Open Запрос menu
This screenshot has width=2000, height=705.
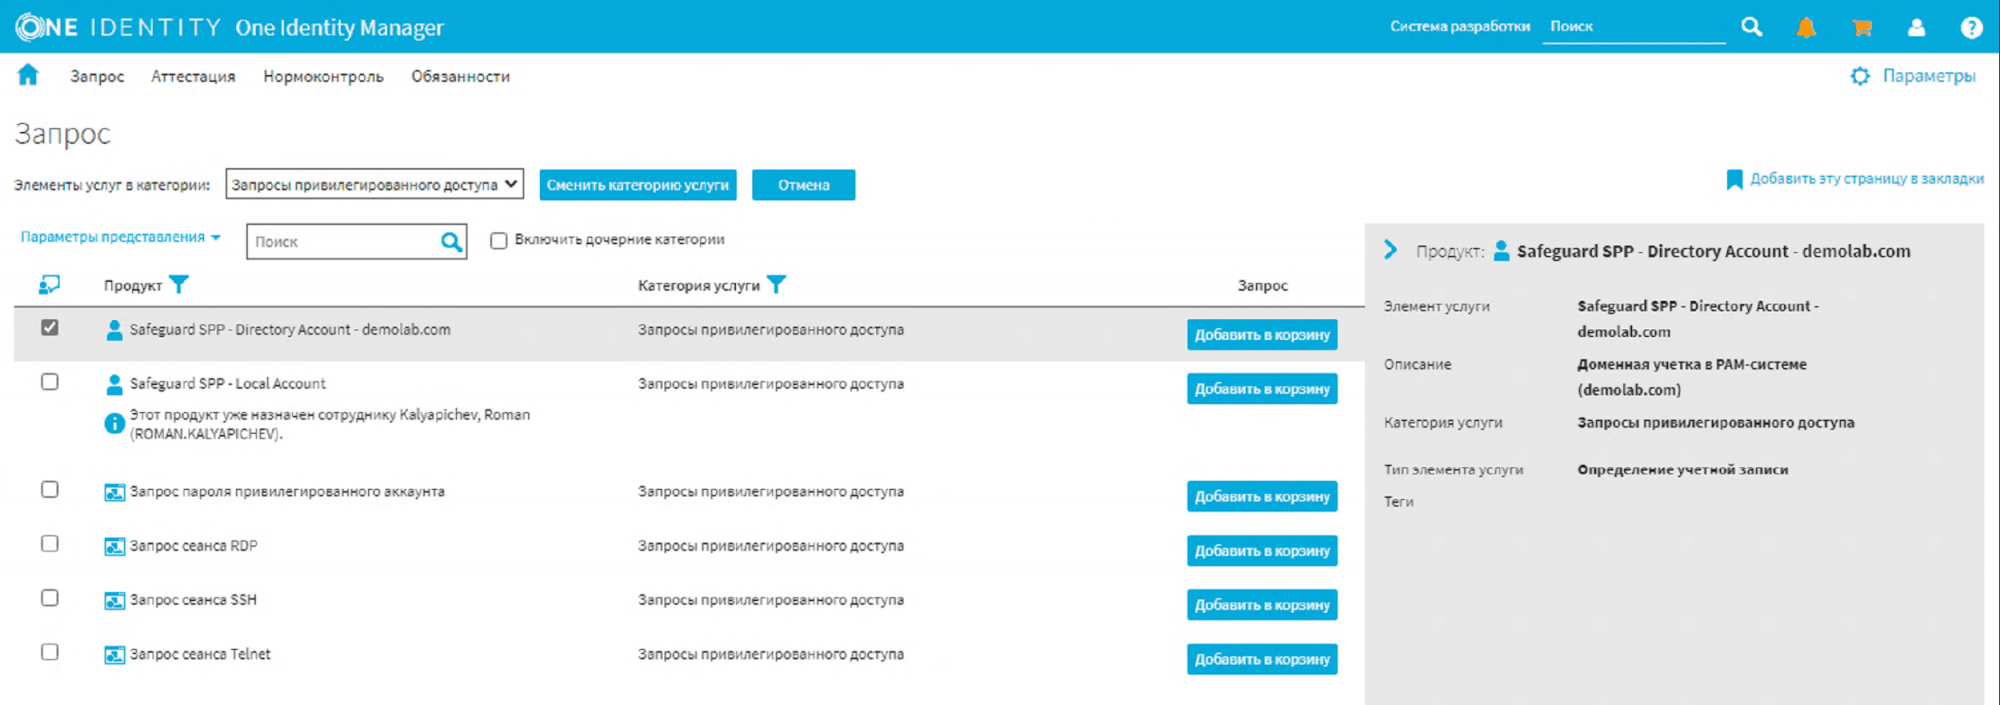[97, 76]
